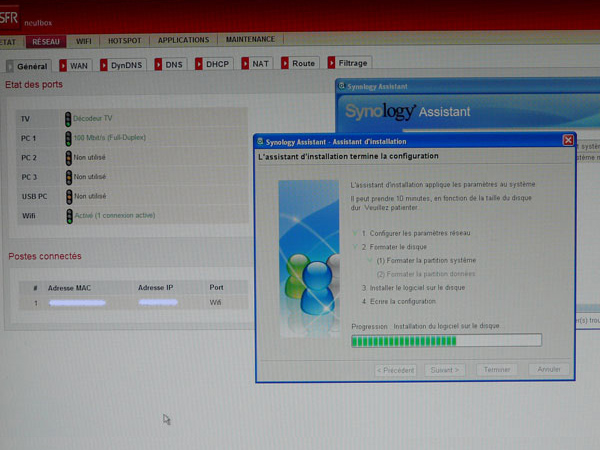Open the HOTSPOT tab

124,41
